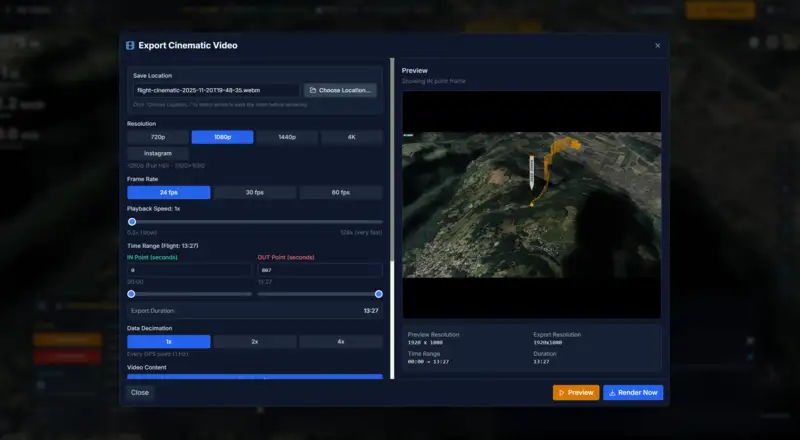Viewport: 800px width, 440px height.
Task: Click the orange Preview button
Action: pyautogui.click(x=576, y=393)
